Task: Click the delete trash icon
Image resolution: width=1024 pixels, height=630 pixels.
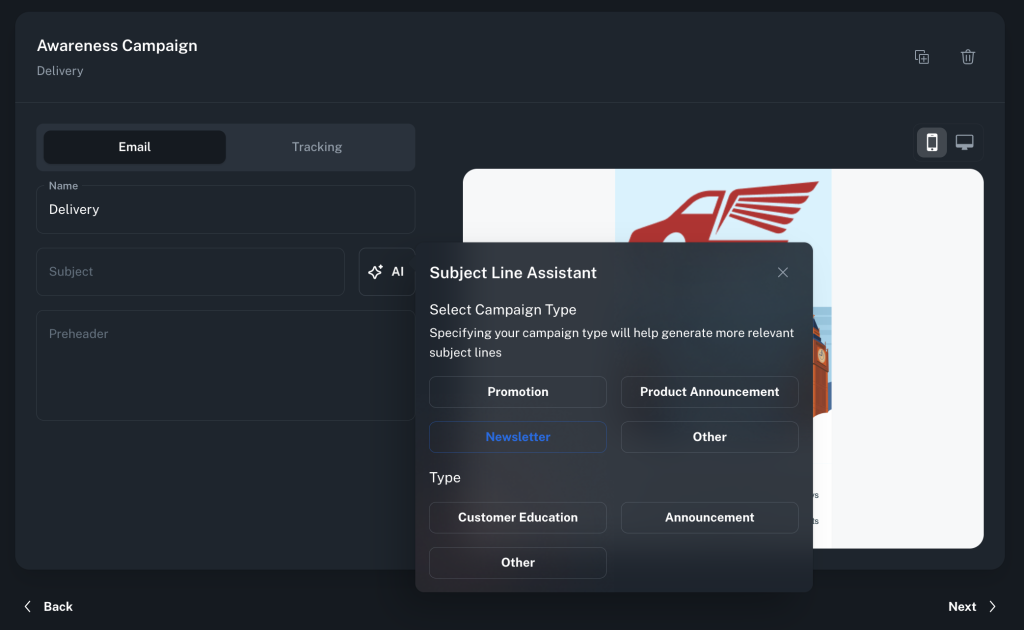Action: coord(967,57)
